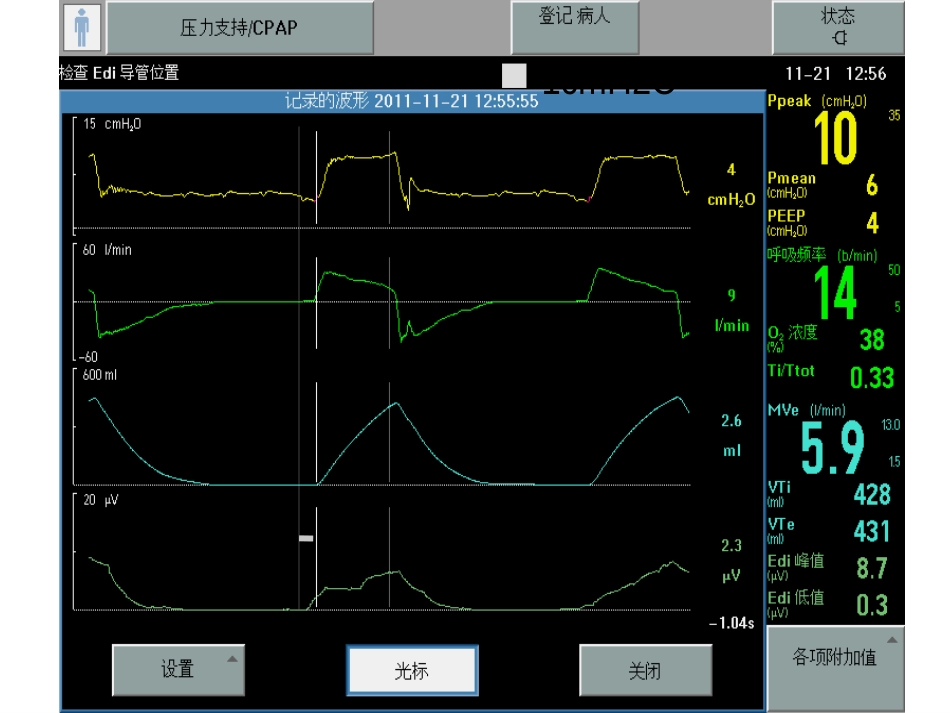Click the power plug icon under 状态
The image size is (950, 713).
coord(839,38)
